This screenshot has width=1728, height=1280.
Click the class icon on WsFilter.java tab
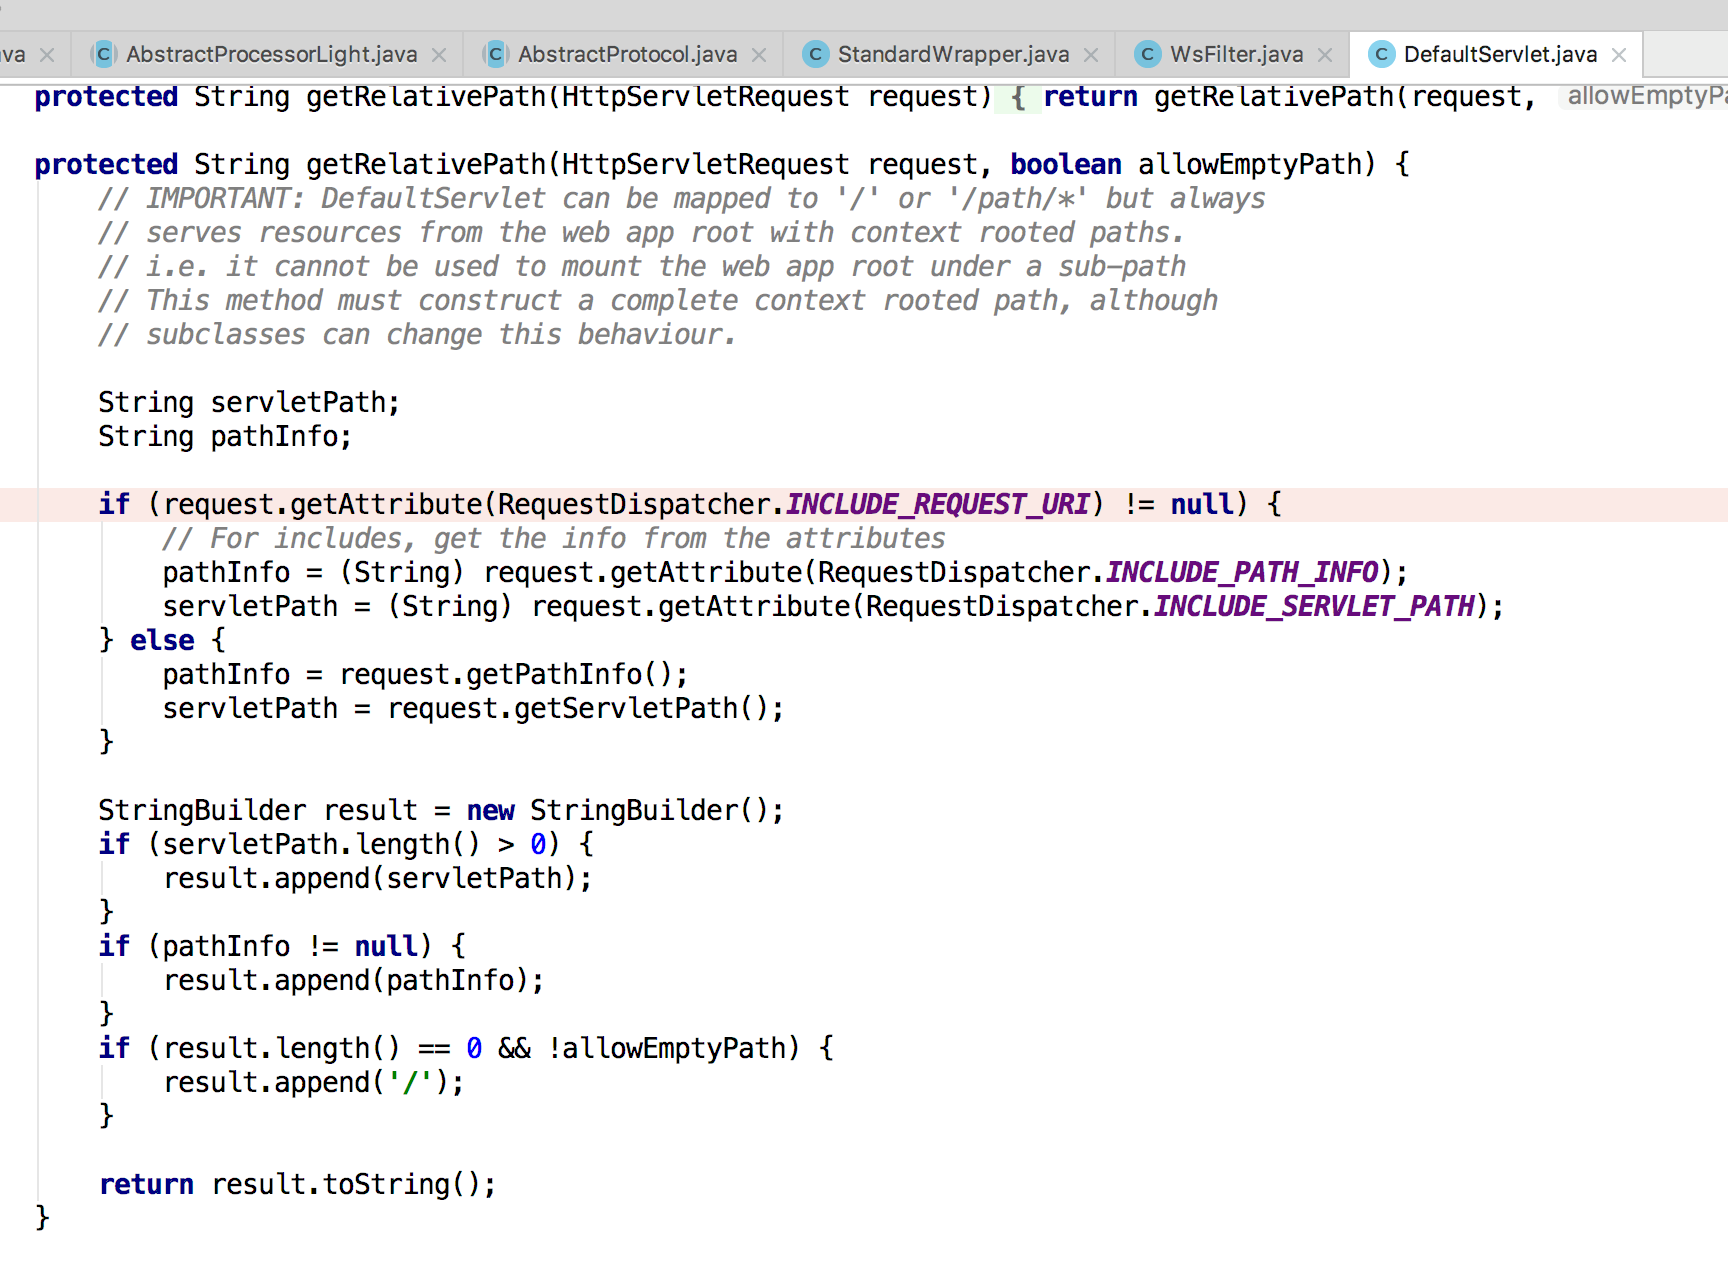coord(1147,54)
